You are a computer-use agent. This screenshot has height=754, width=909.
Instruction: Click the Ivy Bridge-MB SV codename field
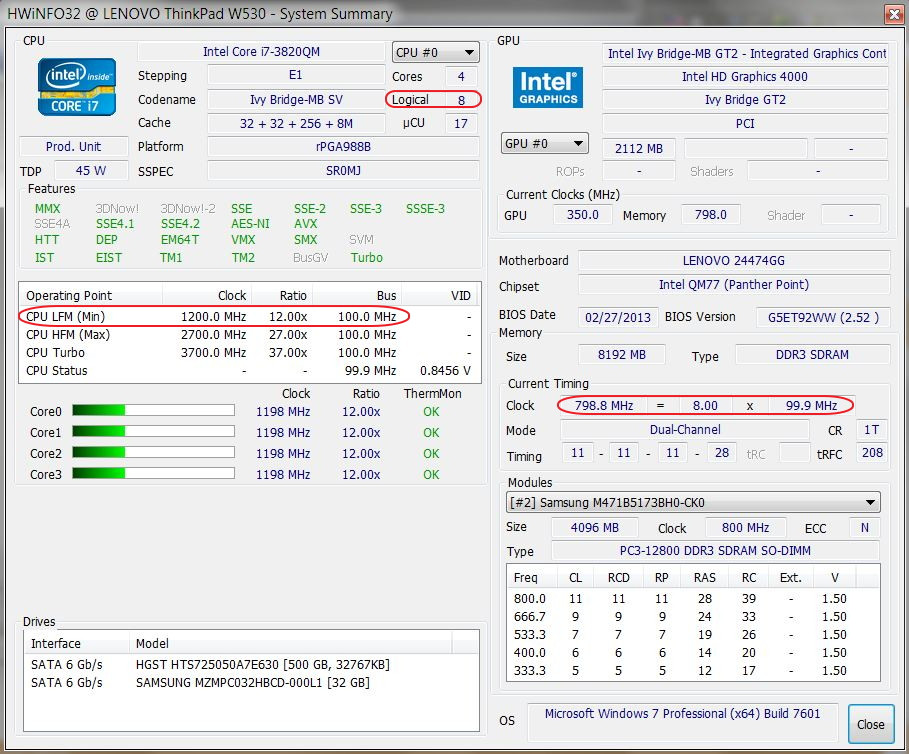pos(296,100)
